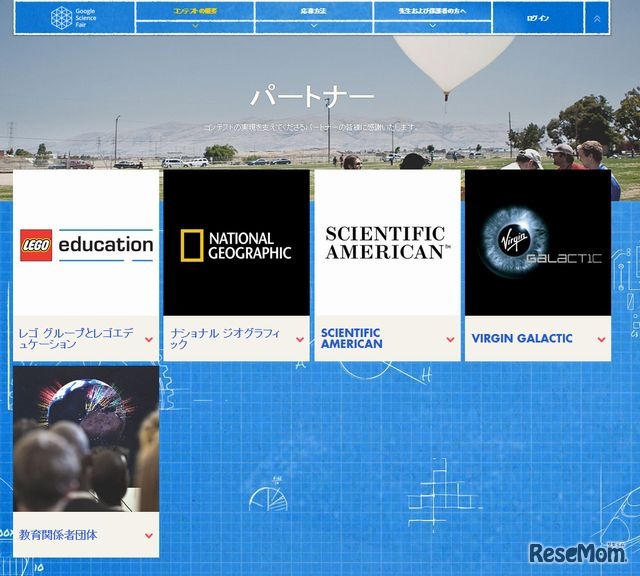The height and width of the screenshot is (576, 640).
Task: Click the educator organizations audience photo
Action: 86,439
